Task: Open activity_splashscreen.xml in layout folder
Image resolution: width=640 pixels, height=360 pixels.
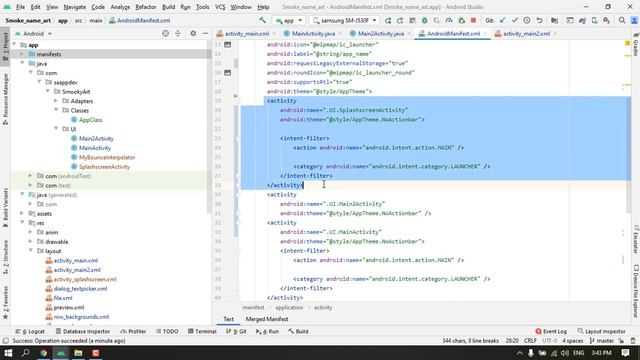Action: tap(85, 279)
